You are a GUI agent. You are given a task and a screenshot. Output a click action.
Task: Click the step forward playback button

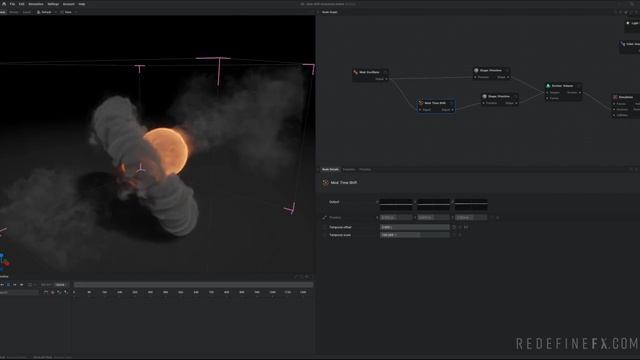click(15, 284)
